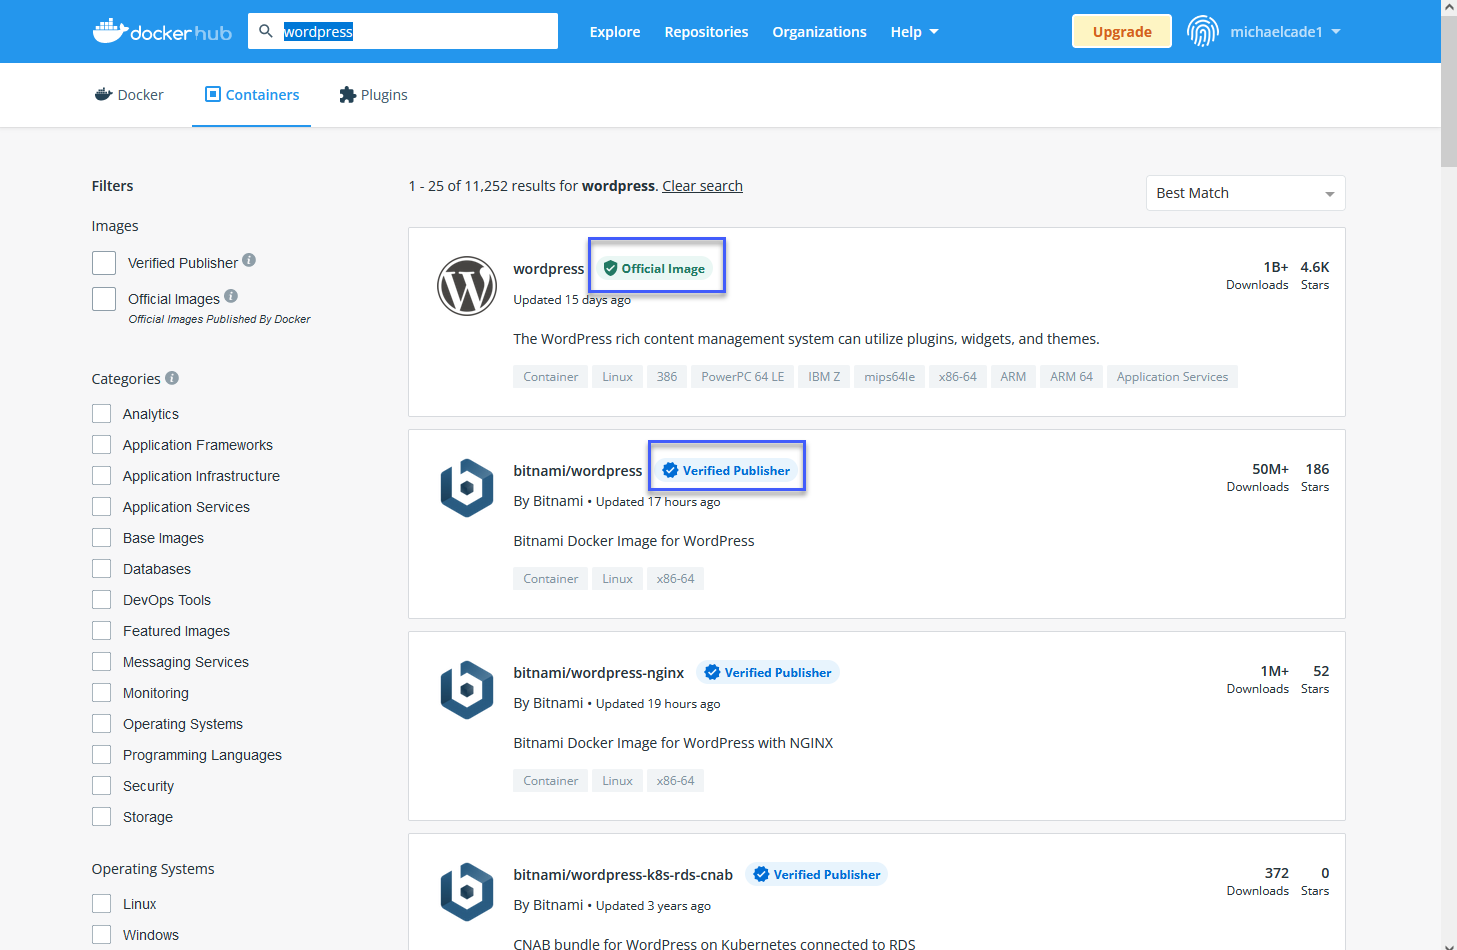
Task: Enable the Verified Publisher filter
Action: click(x=103, y=262)
